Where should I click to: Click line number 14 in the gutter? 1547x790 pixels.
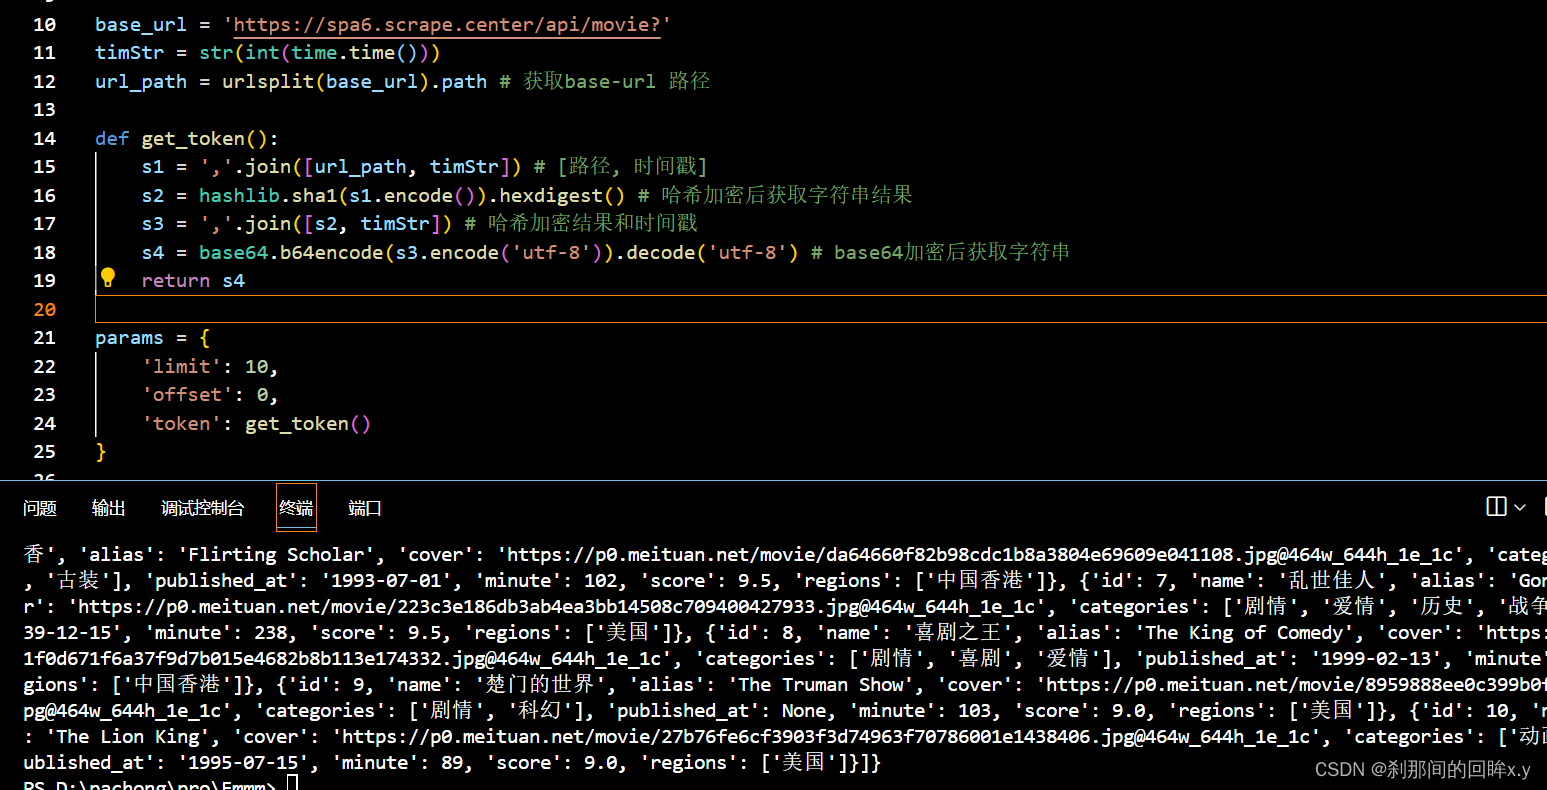tap(44, 138)
